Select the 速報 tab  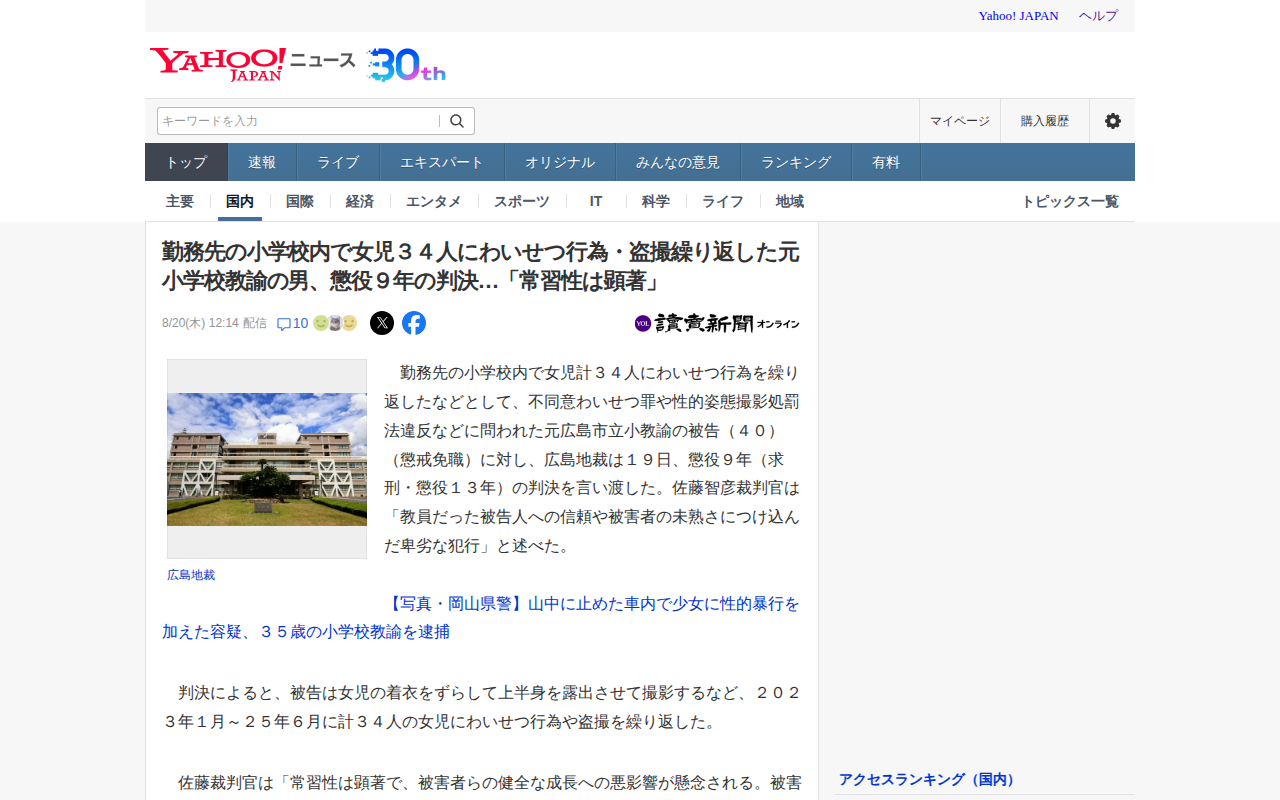tap(262, 162)
